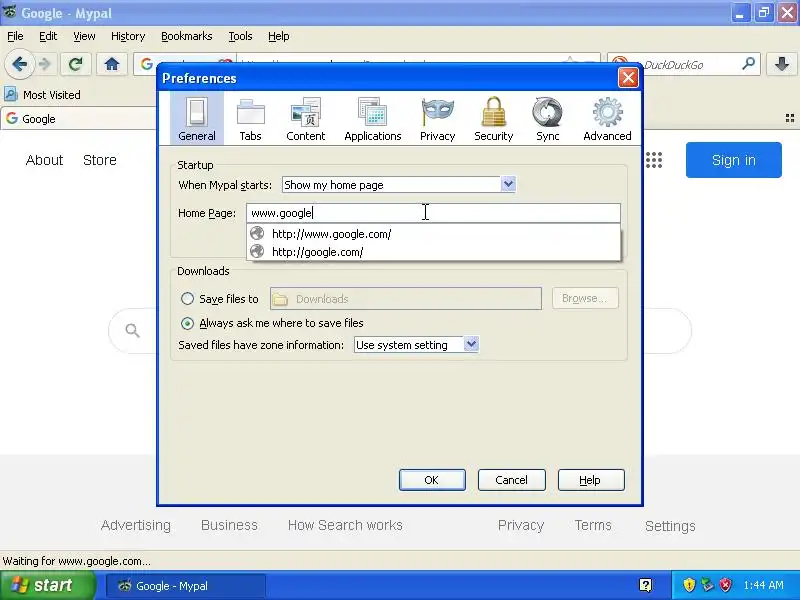Screen dimensions: 800x600
Task: Expand the When Mypal starts dropdown
Action: pyautogui.click(x=508, y=184)
